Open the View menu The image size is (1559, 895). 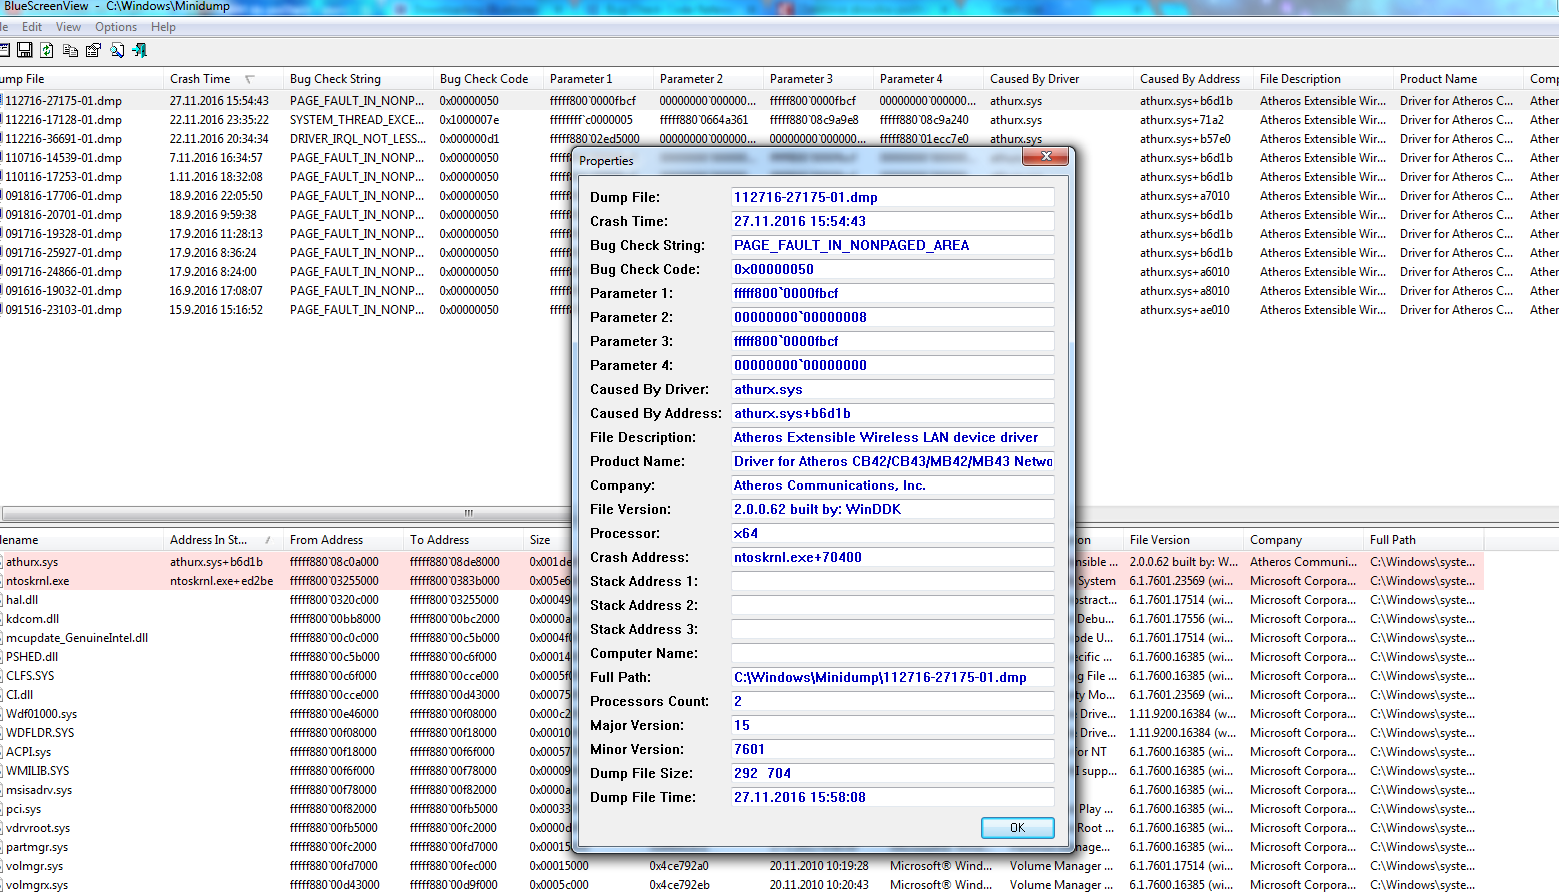pos(68,27)
